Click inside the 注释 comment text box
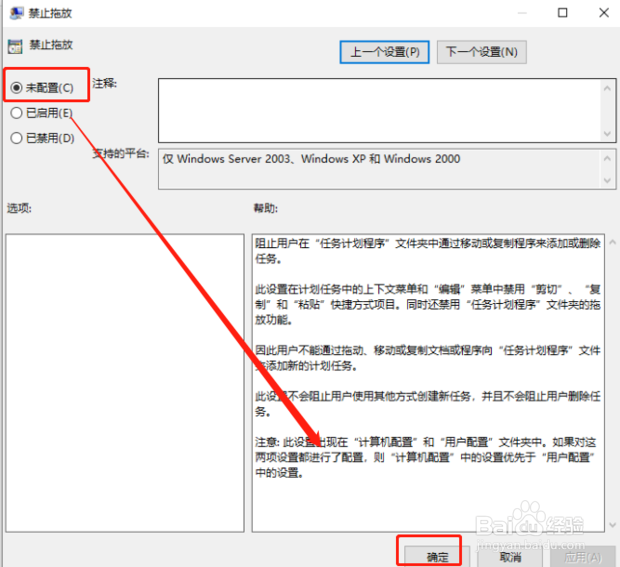Viewport: 620px width, 567px height. [380, 110]
